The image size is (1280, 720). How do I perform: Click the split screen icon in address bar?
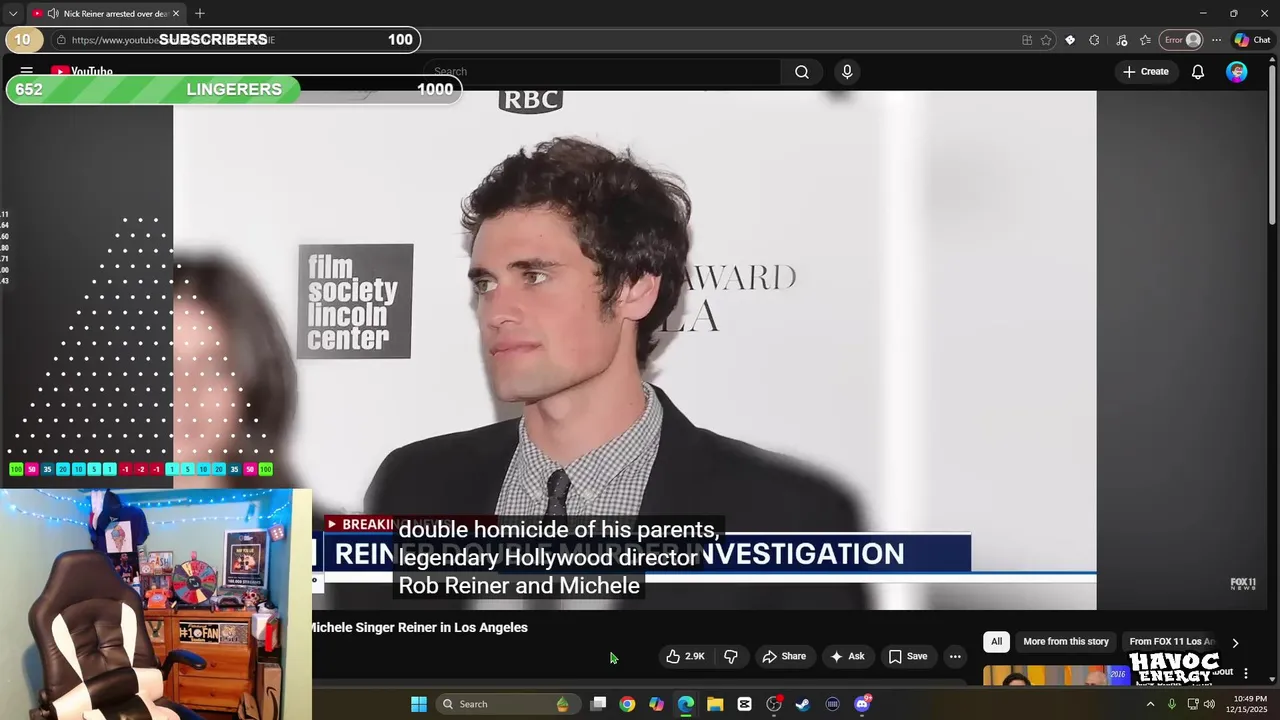(x=1027, y=40)
